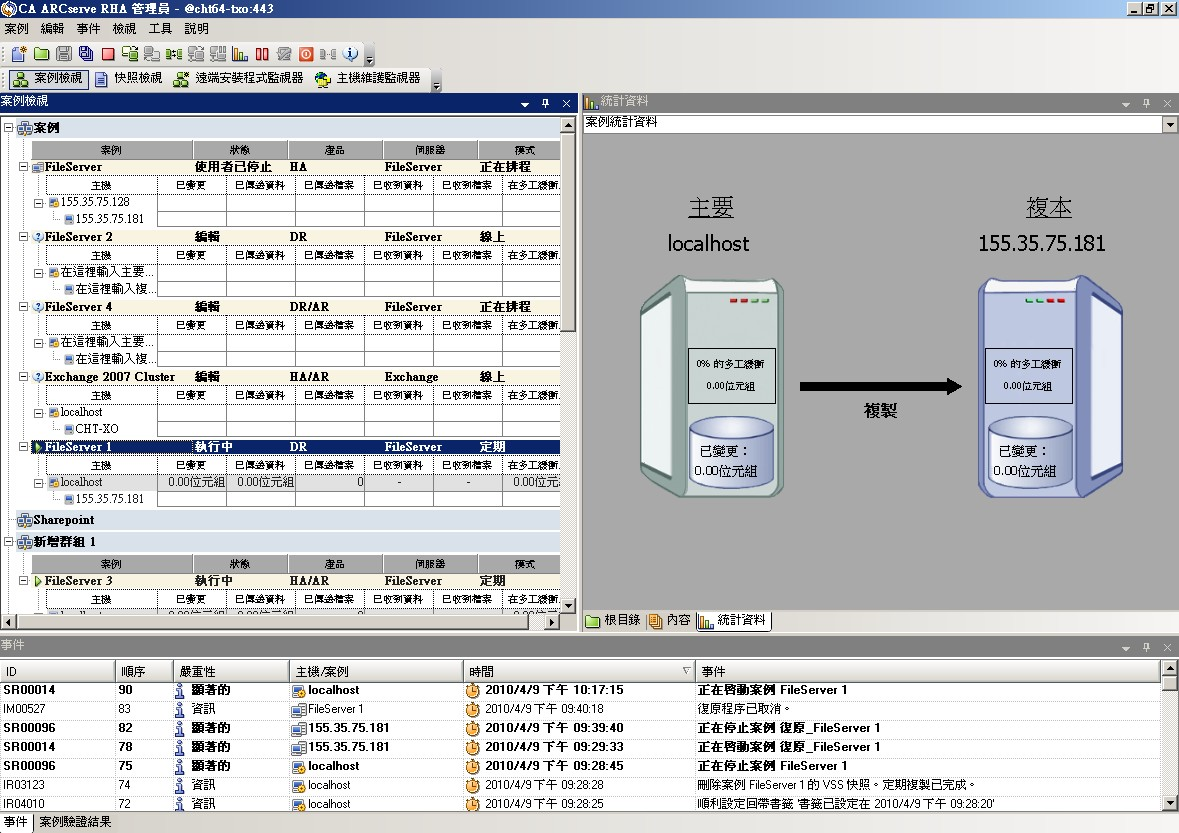
Task: Open the 案例檢視 panel options arrow
Action: click(x=525, y=105)
